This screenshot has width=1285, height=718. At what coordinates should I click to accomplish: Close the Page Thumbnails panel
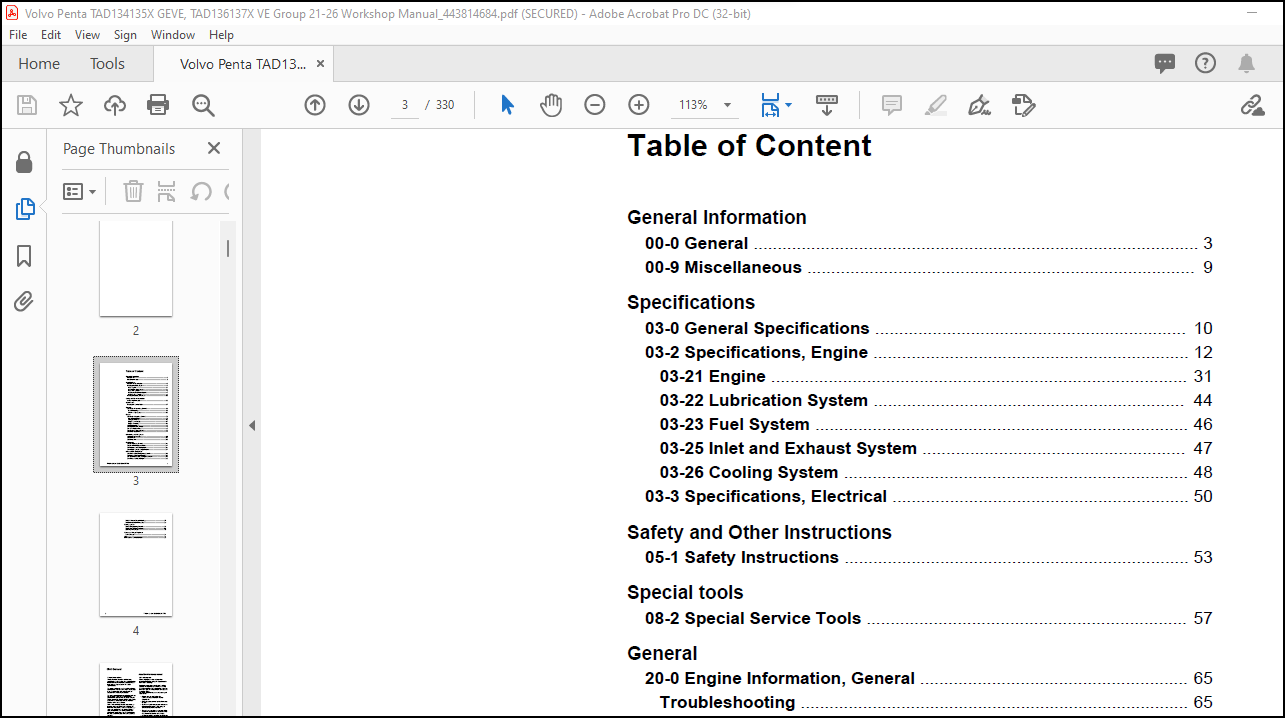point(213,148)
